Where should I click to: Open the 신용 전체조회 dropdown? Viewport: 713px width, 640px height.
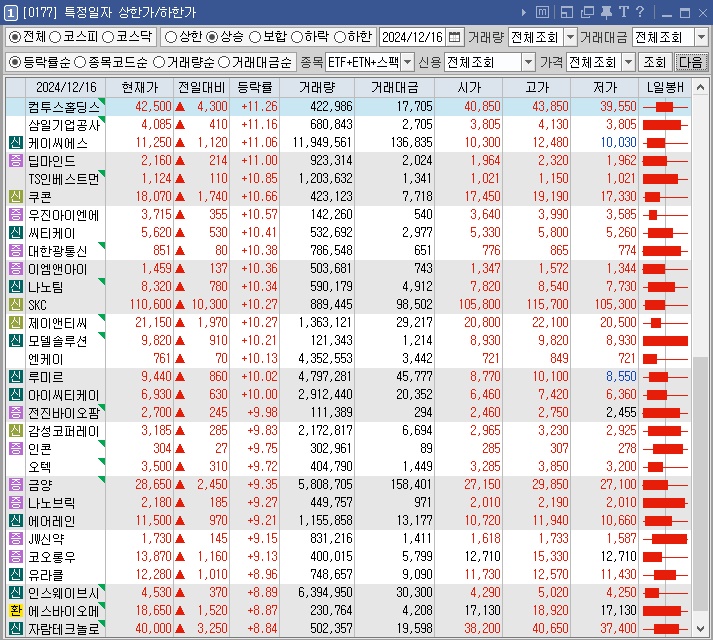[528, 62]
